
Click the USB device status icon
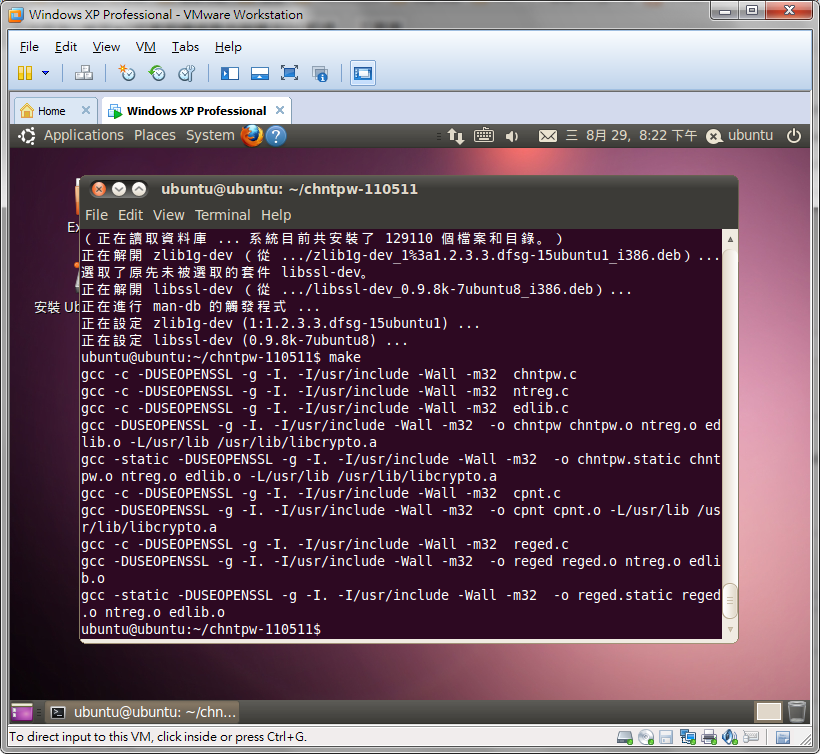[x=750, y=737]
